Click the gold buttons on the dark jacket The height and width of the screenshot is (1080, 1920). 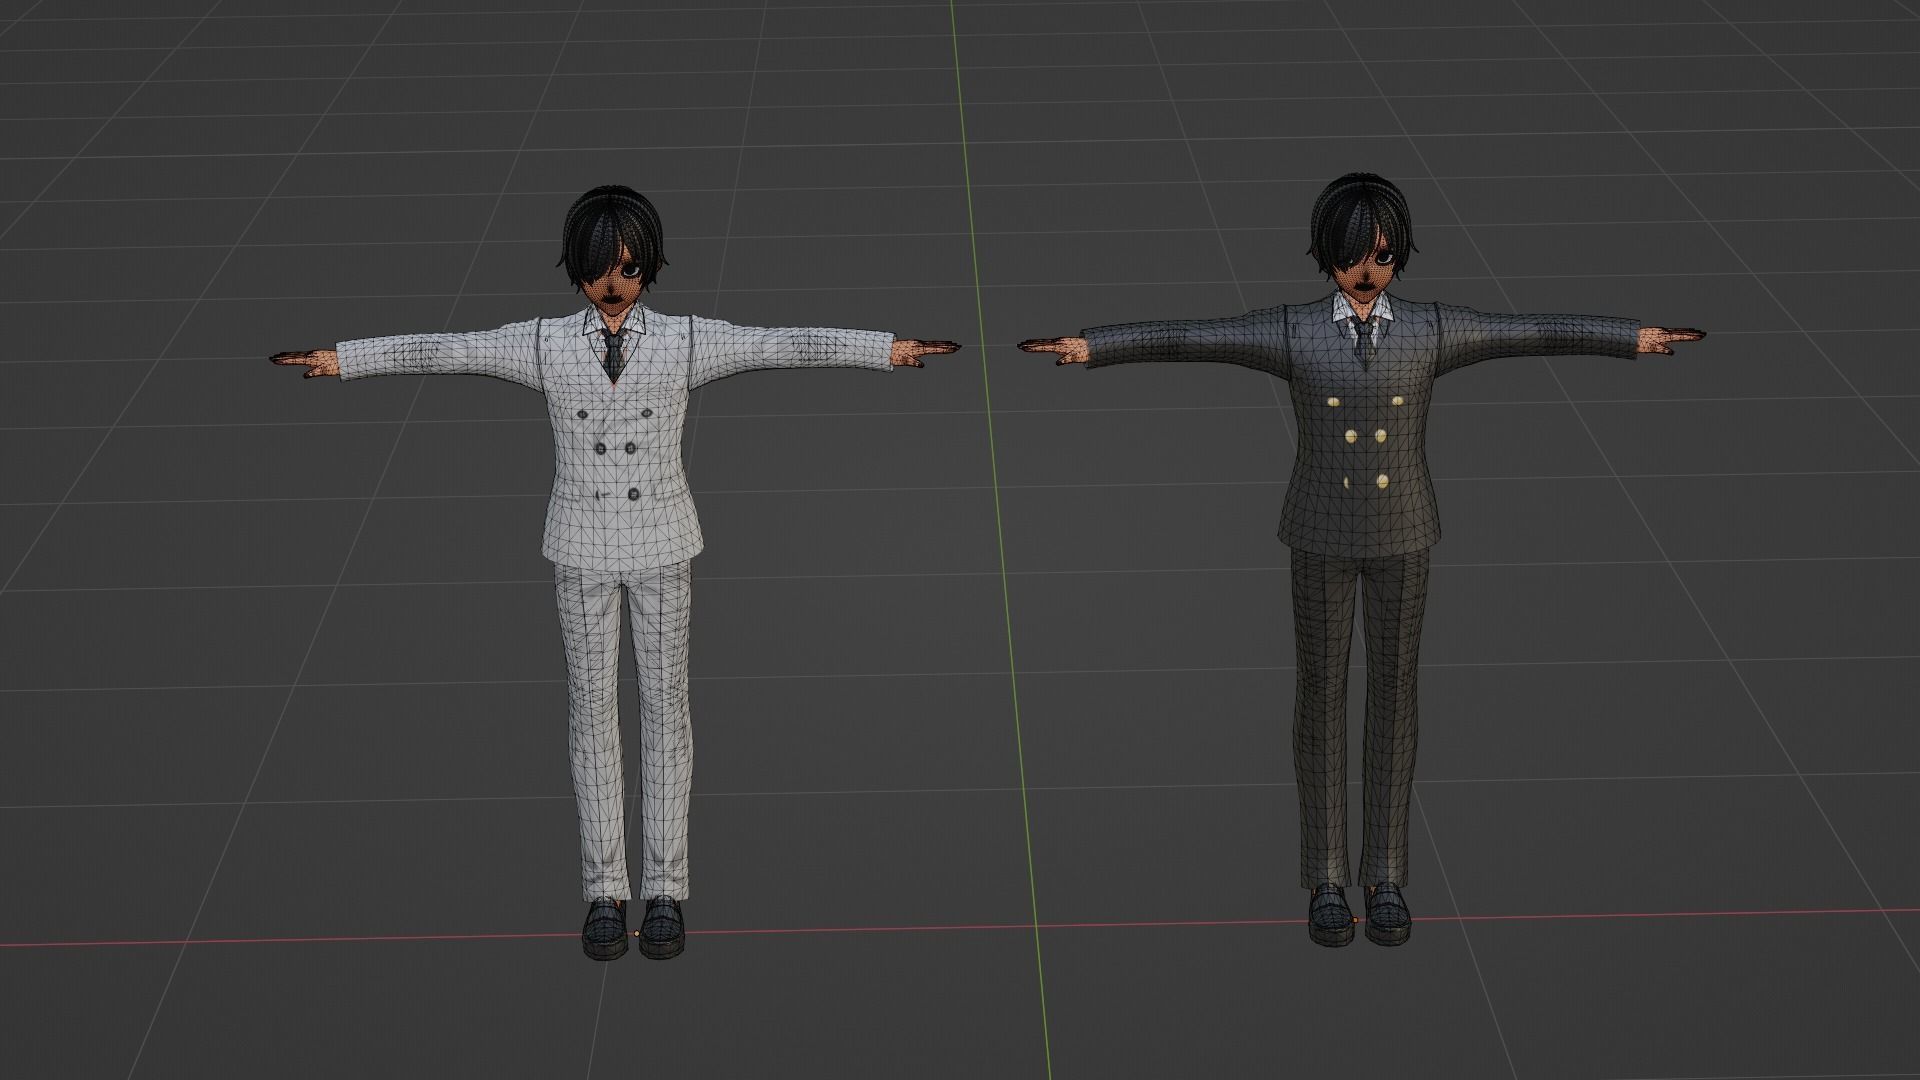tap(1364, 441)
